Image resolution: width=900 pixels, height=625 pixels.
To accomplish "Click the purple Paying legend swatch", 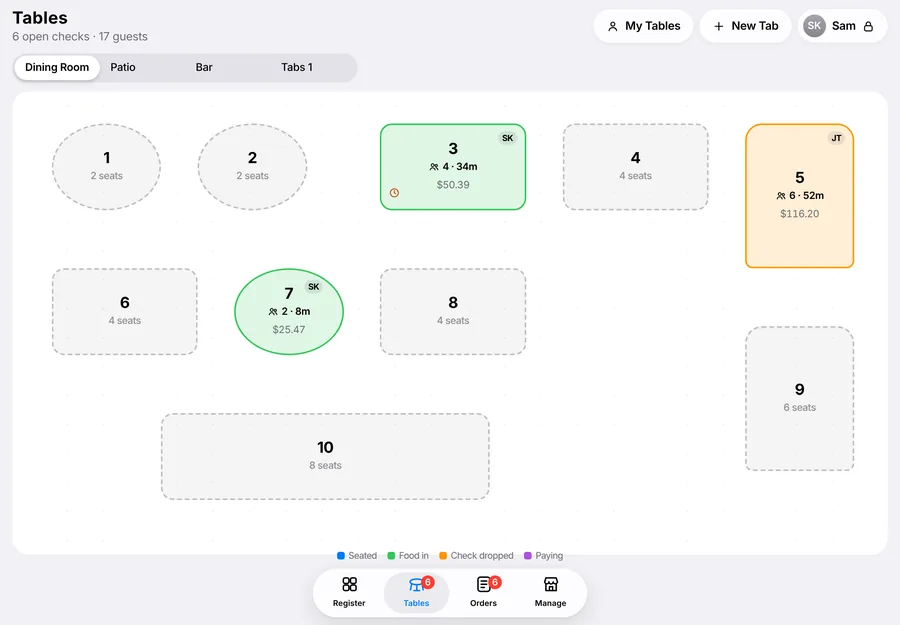I will click(528, 556).
